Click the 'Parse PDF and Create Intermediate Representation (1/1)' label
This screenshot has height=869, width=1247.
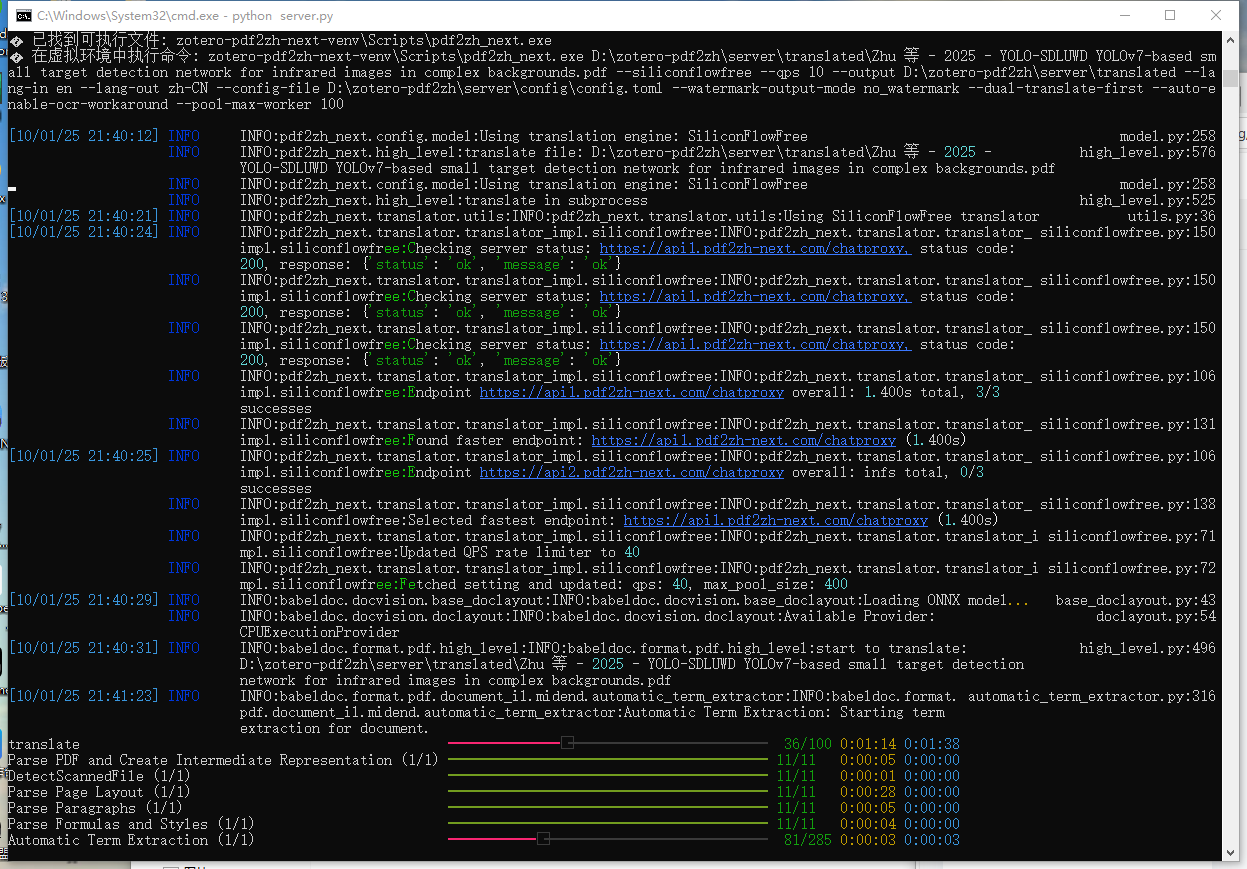point(223,760)
